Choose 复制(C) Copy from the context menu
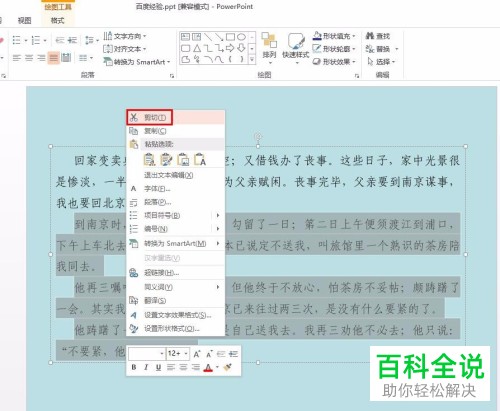This screenshot has width=500, height=411. pos(175,131)
